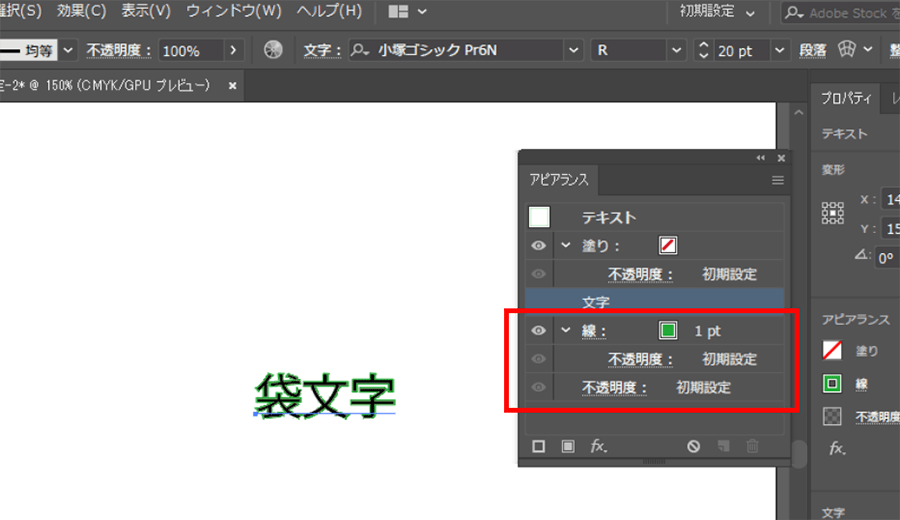Expand the arrange documents dropdown arrow
Viewport: 900px width, 520px height.
(422, 11)
